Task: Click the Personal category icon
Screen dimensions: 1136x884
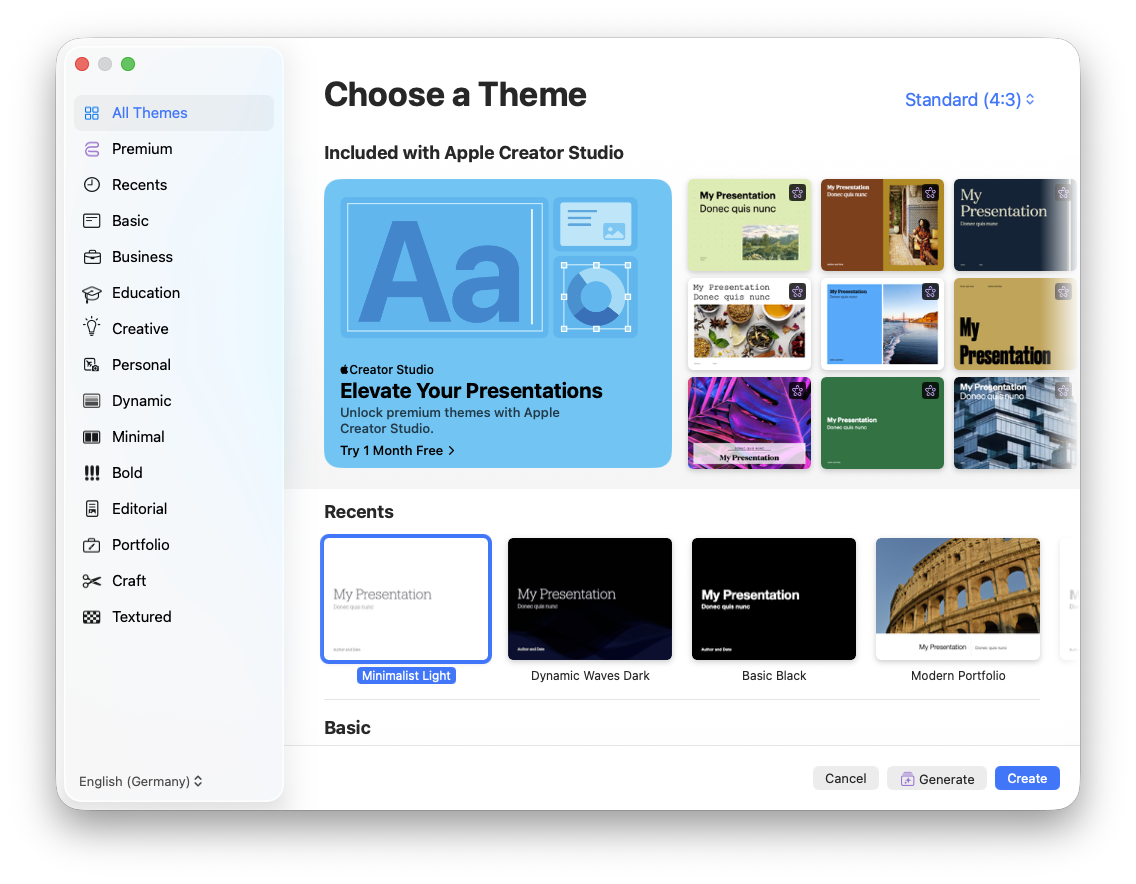Action: coord(91,365)
